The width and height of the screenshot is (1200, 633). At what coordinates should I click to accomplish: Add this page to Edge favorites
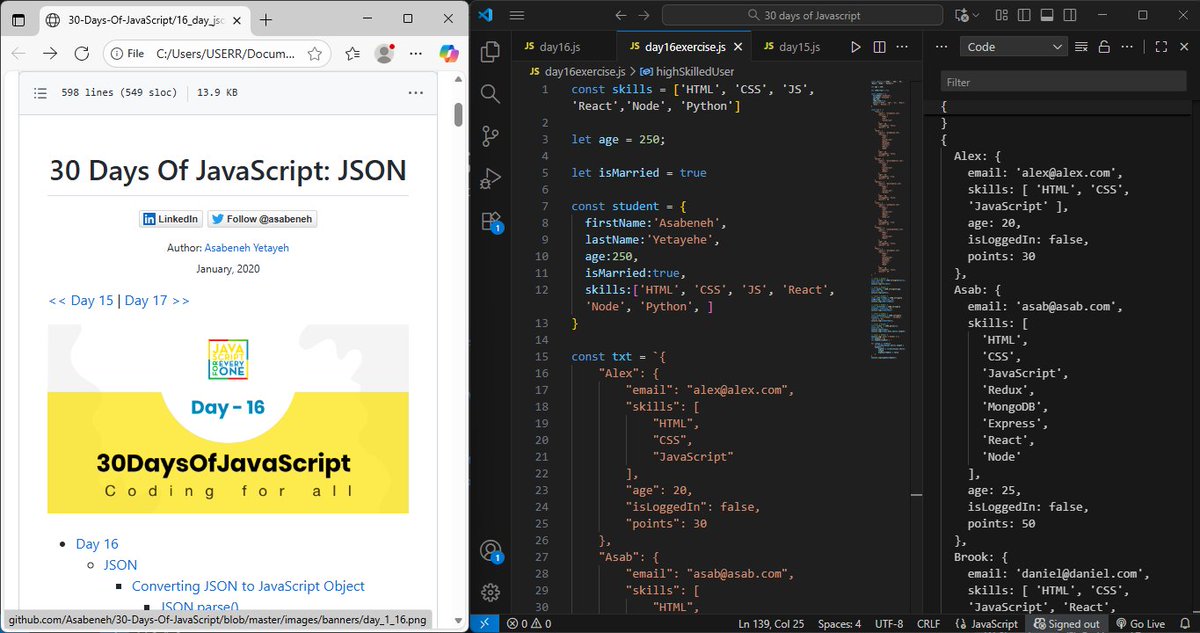[315, 54]
